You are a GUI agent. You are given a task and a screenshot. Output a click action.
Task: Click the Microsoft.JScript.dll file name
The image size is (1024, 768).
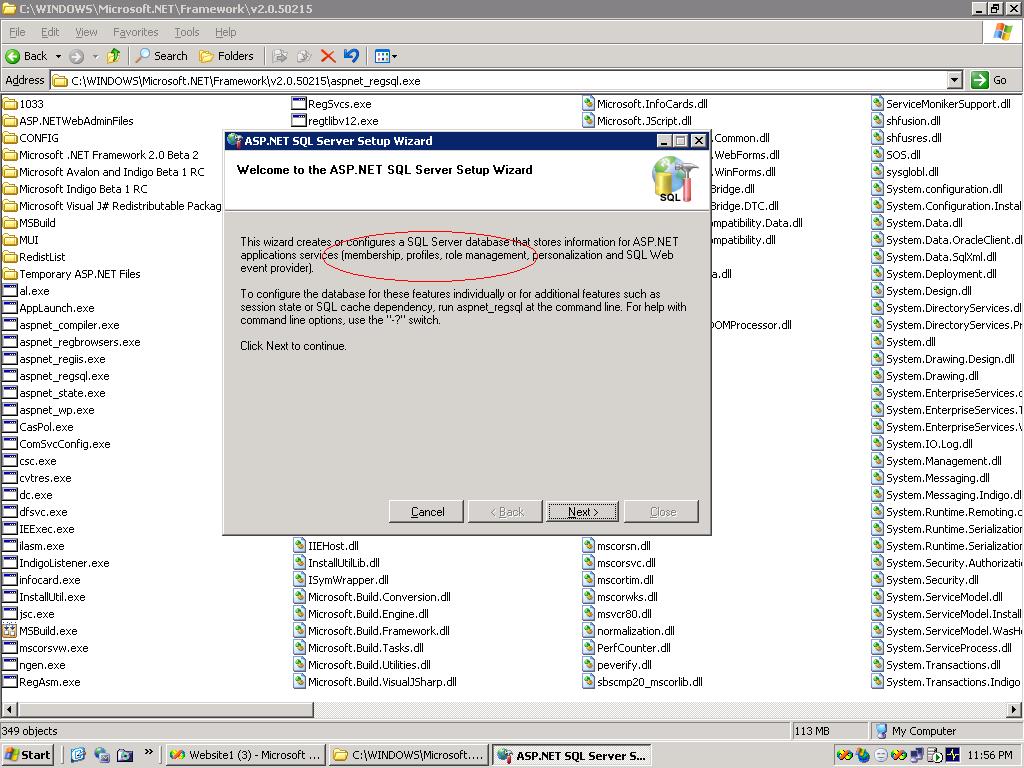[x=644, y=121]
